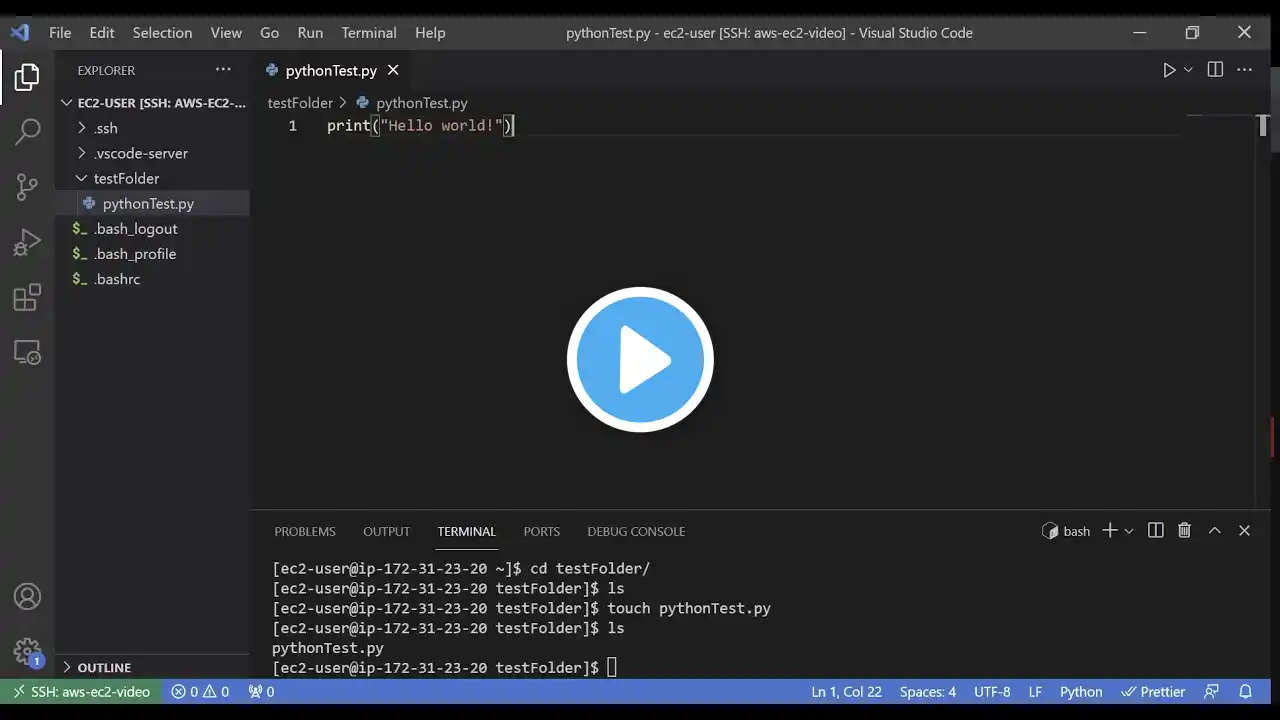This screenshot has height=720, width=1280.
Task: Expand the .vscode-server folder
Action: coord(152,153)
